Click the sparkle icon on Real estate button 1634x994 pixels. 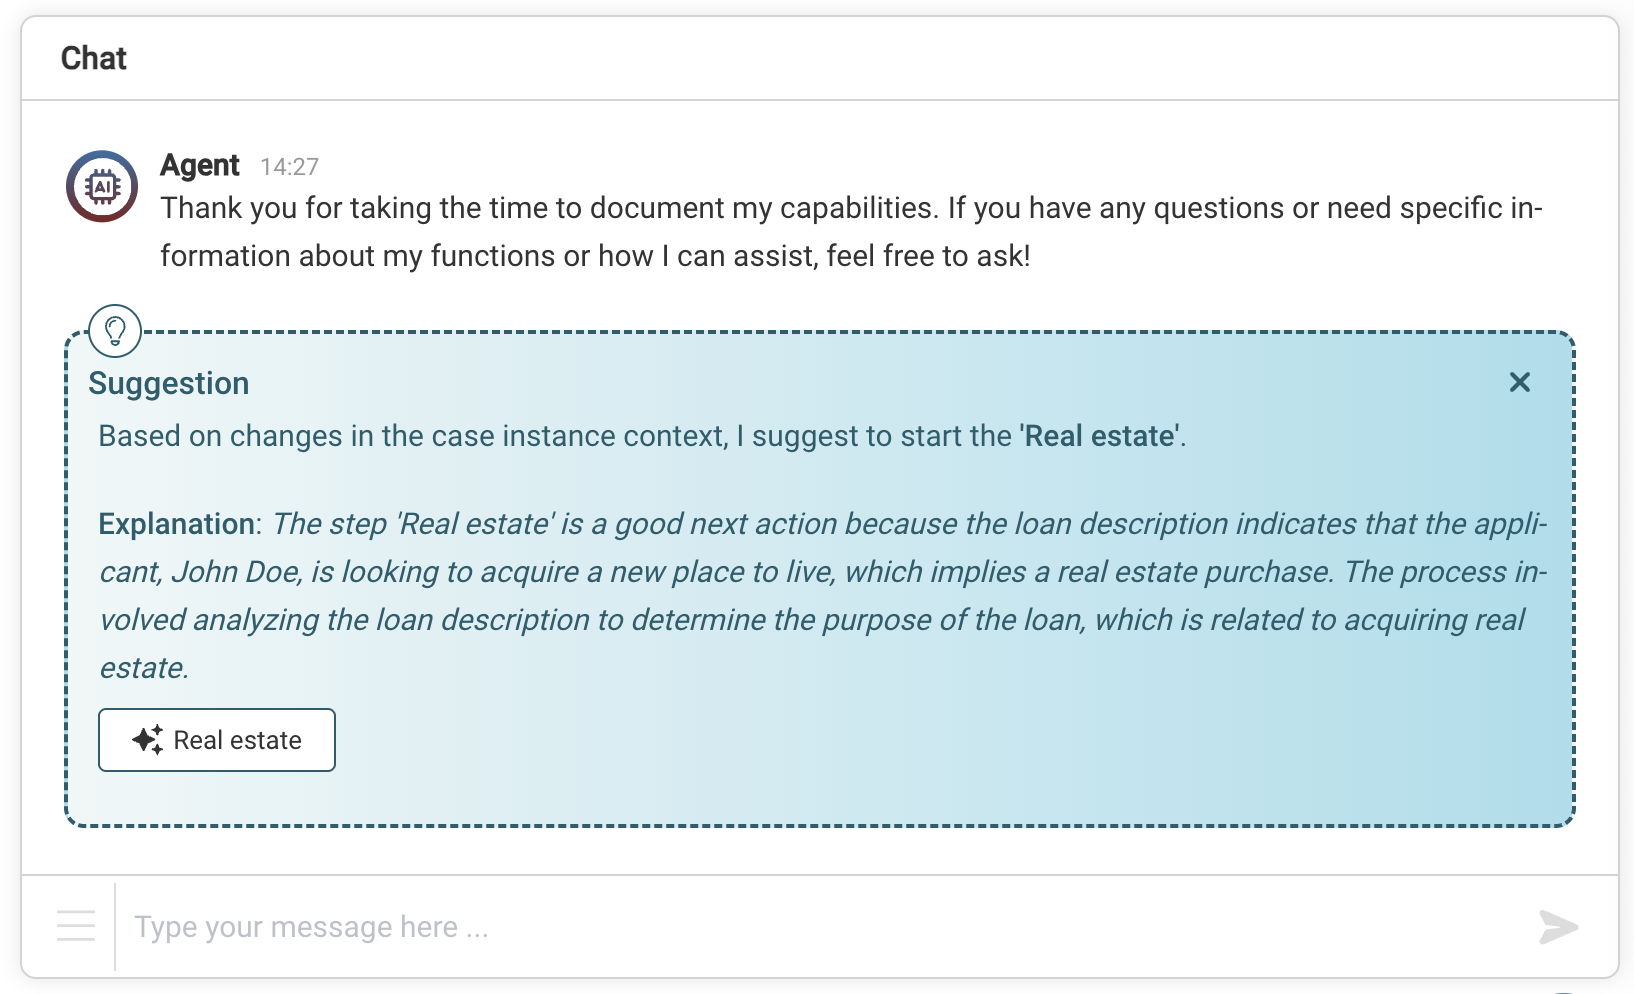click(x=147, y=740)
